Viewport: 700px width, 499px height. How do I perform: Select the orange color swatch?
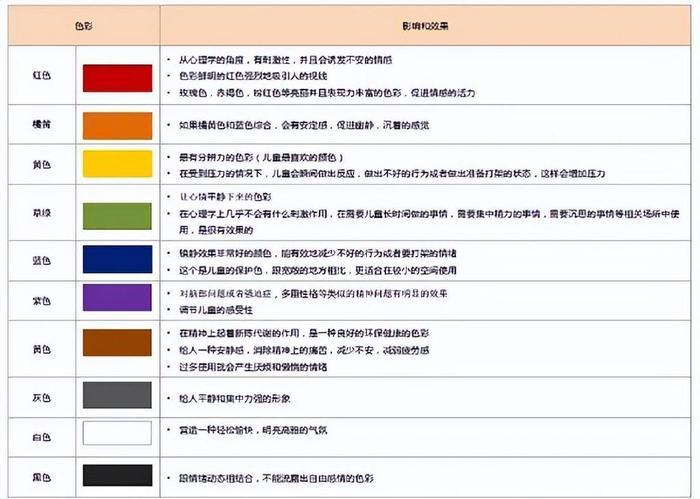(117, 126)
